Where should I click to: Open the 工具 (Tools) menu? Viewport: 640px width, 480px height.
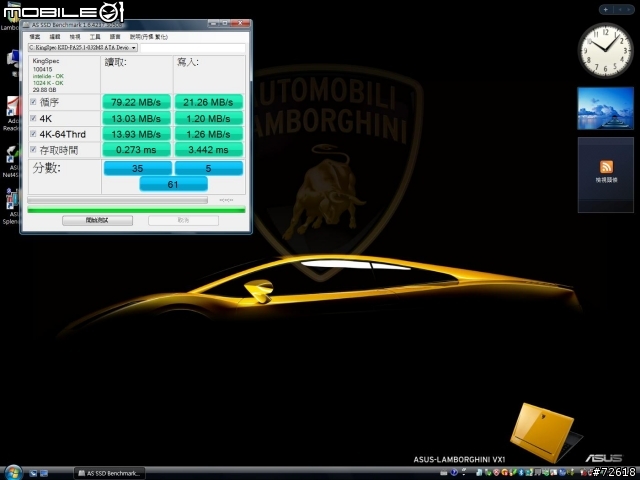(x=95, y=37)
